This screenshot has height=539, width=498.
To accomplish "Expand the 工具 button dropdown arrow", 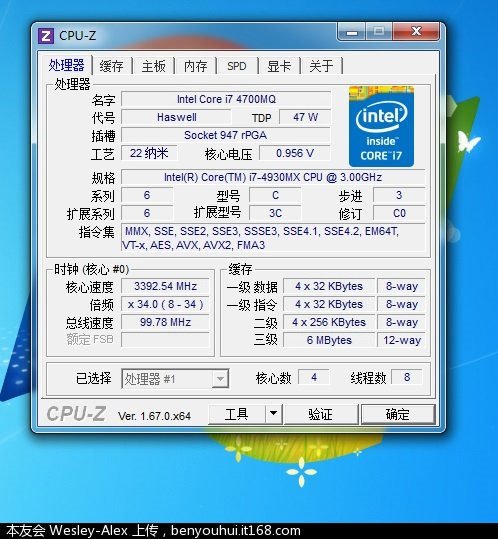I will pos(274,414).
